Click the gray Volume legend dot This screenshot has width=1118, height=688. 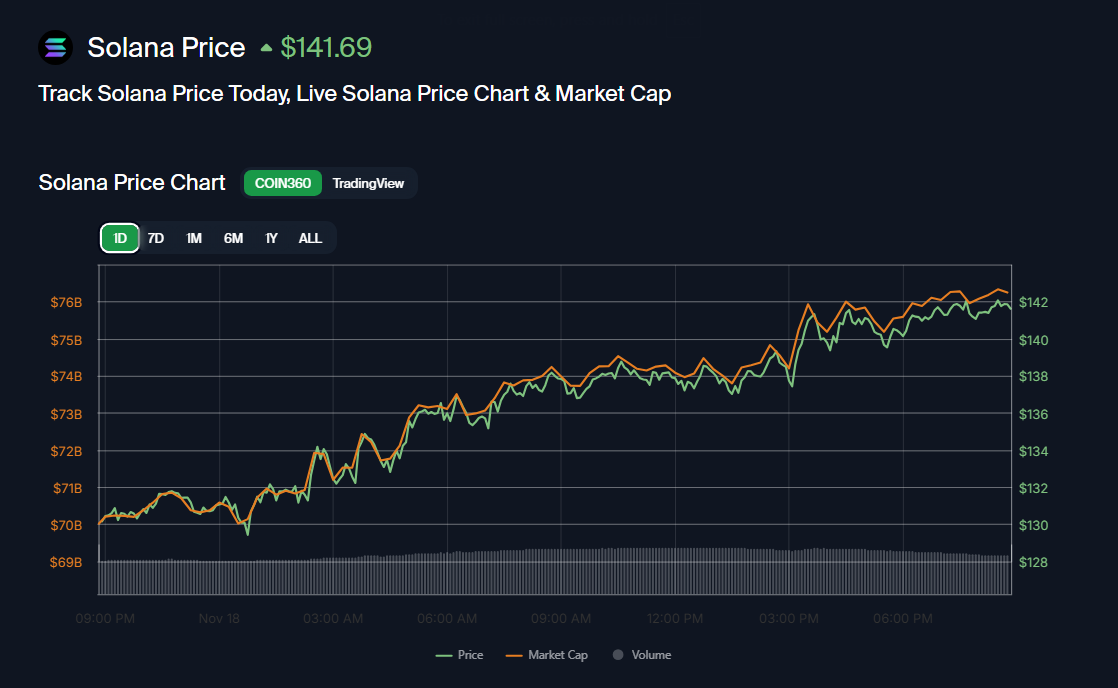617,655
